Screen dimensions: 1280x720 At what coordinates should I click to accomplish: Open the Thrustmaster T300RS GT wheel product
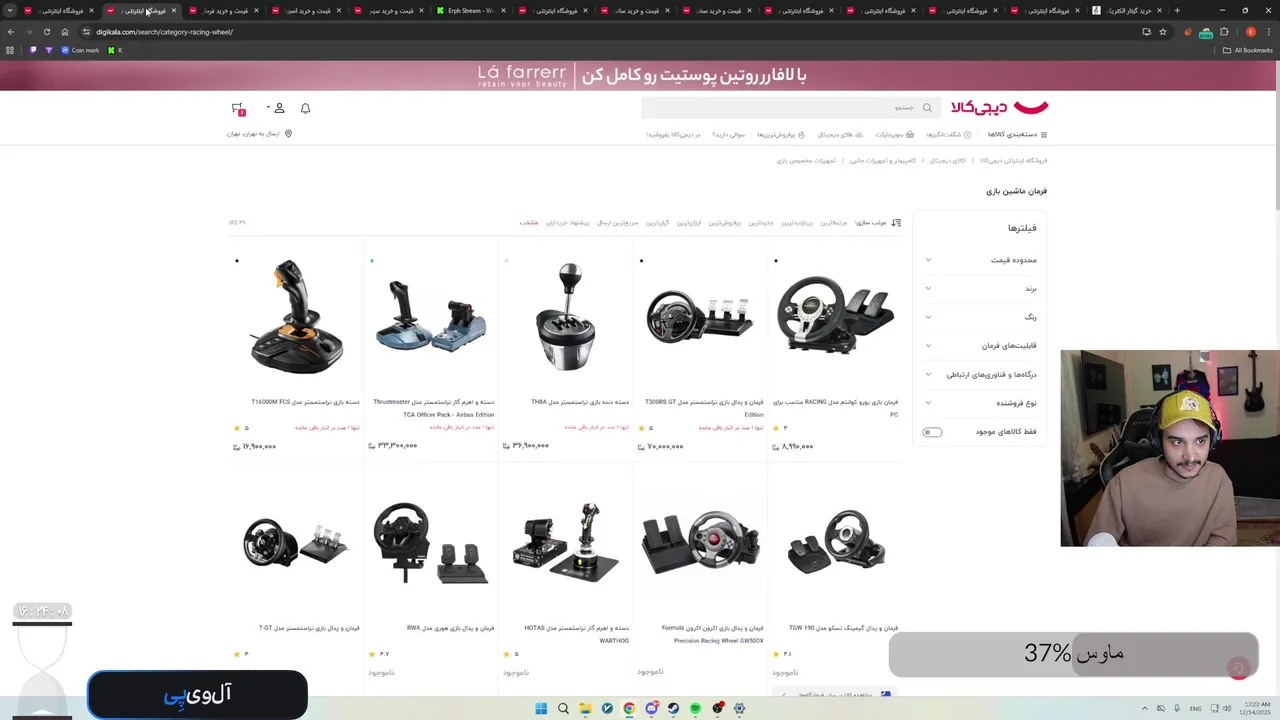pyautogui.click(x=700, y=350)
